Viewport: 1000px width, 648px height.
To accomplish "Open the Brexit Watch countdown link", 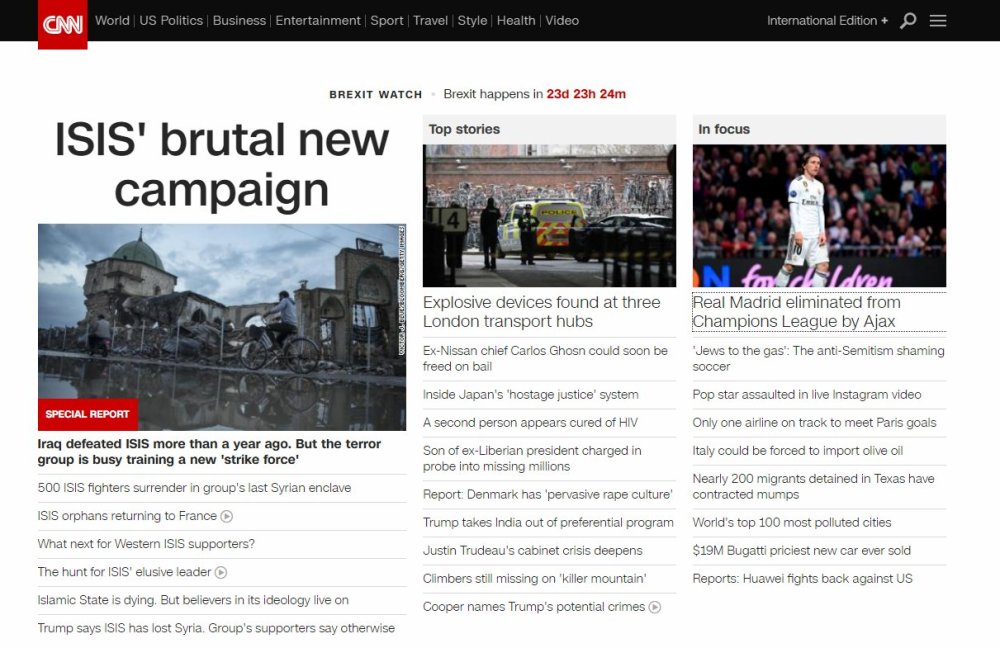I will (534, 94).
